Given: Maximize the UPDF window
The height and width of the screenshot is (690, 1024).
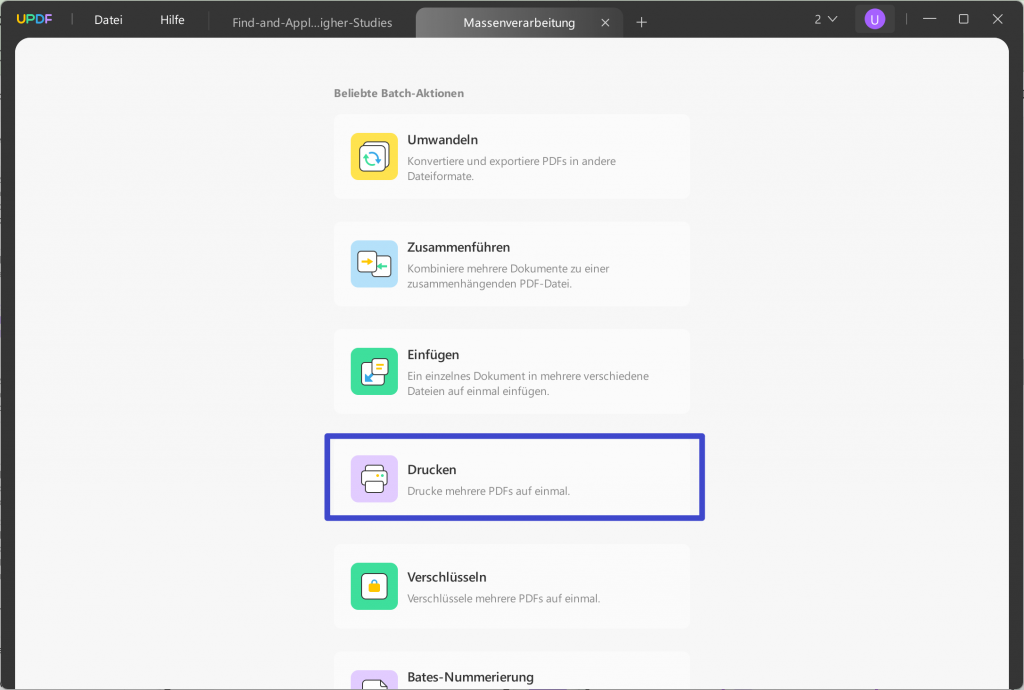Looking at the screenshot, I should 963,19.
